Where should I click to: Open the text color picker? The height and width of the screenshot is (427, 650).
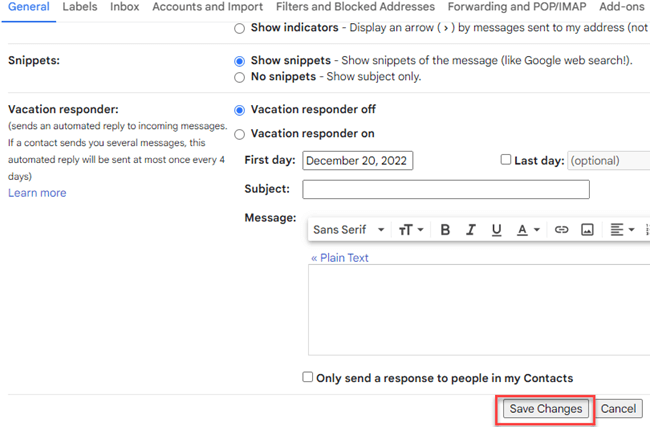click(x=527, y=230)
